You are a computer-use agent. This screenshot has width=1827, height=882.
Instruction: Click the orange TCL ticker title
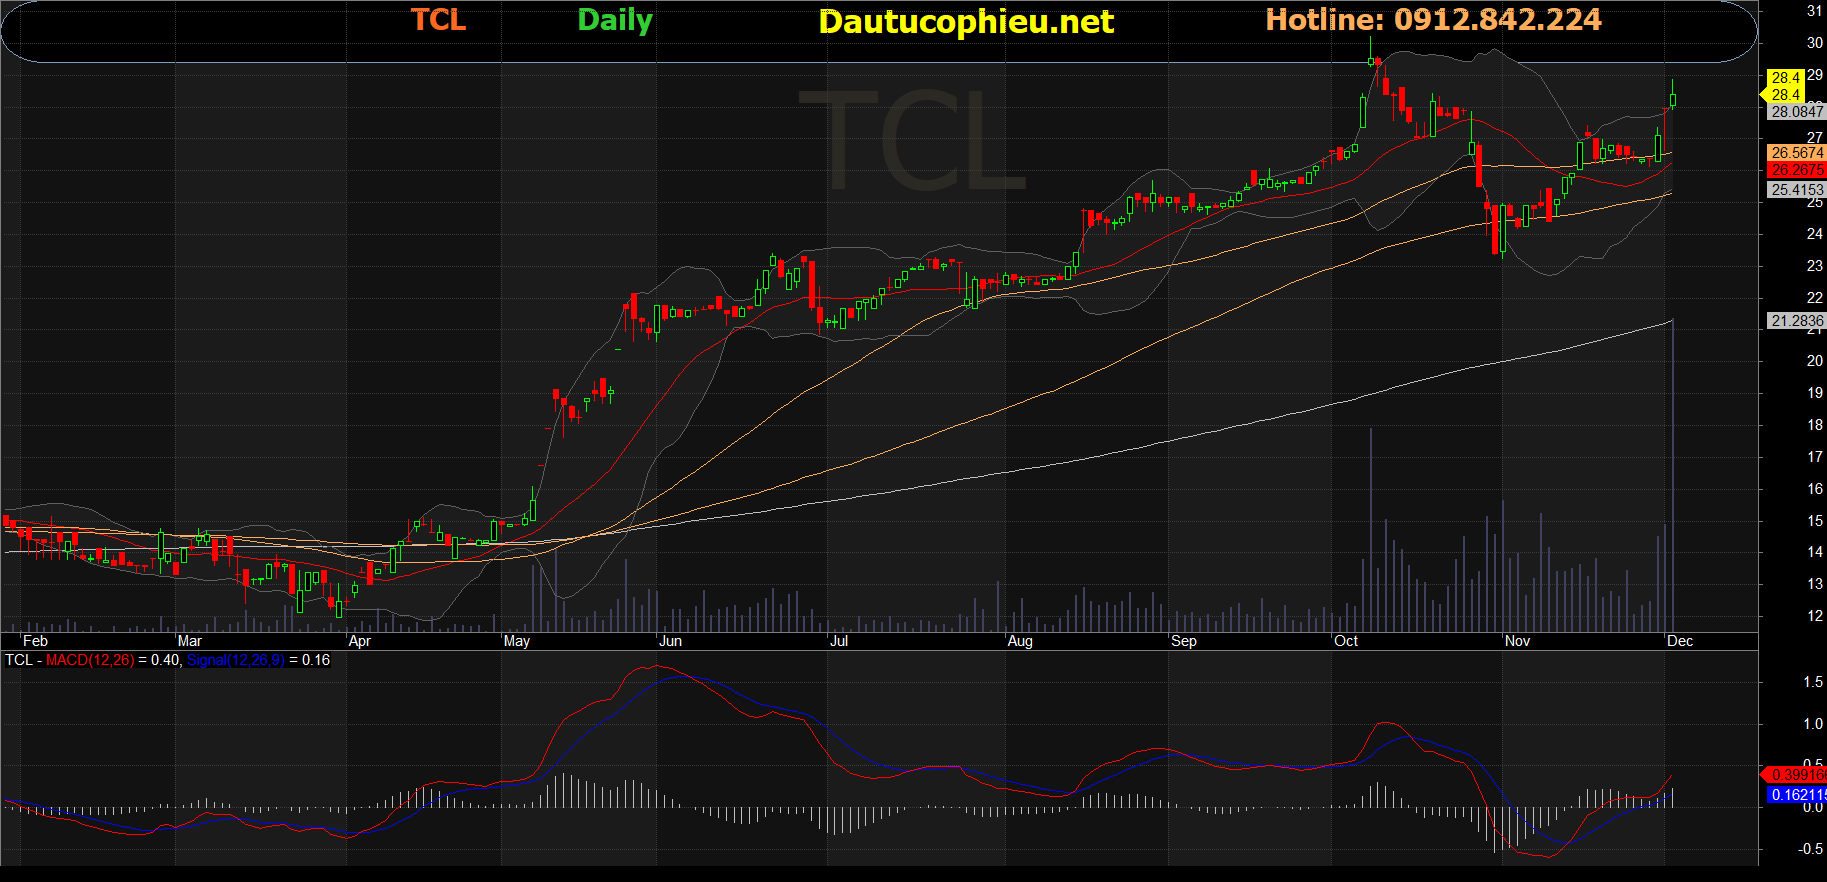click(438, 20)
